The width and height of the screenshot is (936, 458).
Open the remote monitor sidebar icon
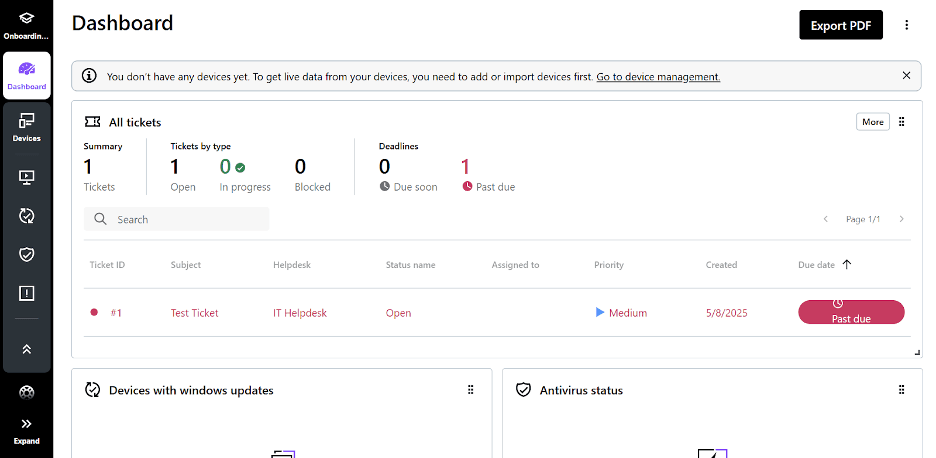pyautogui.click(x=26, y=177)
